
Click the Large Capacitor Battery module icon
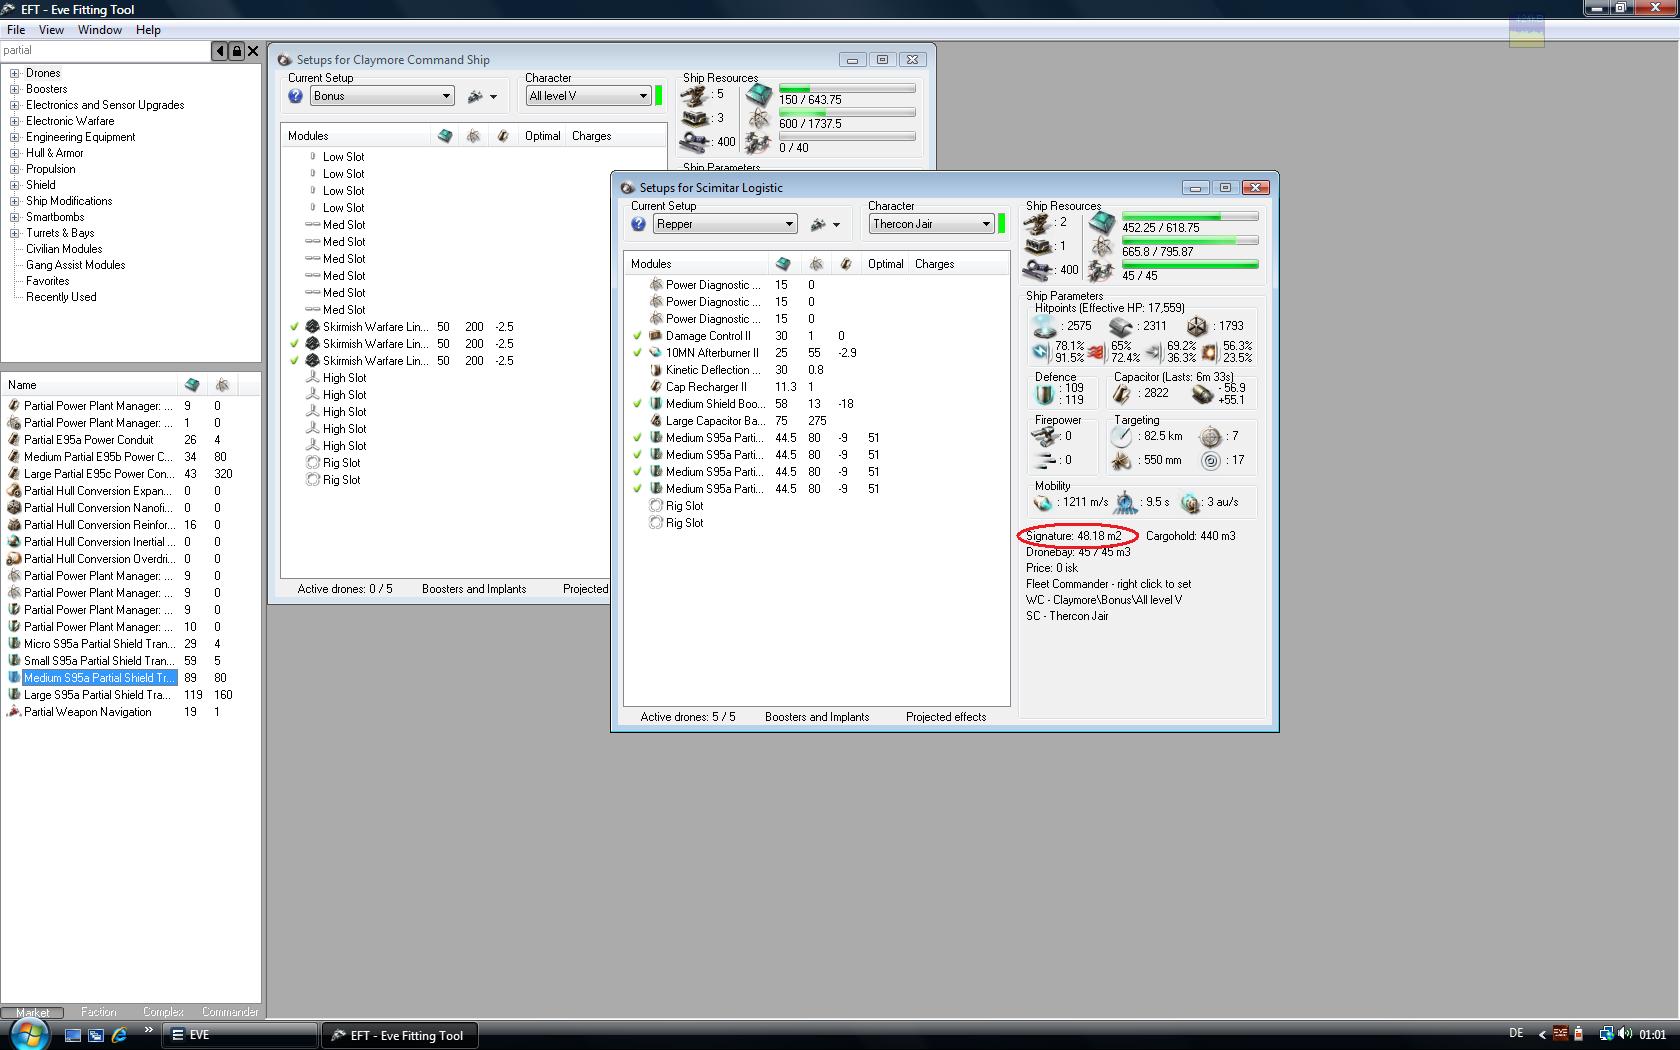coord(656,421)
